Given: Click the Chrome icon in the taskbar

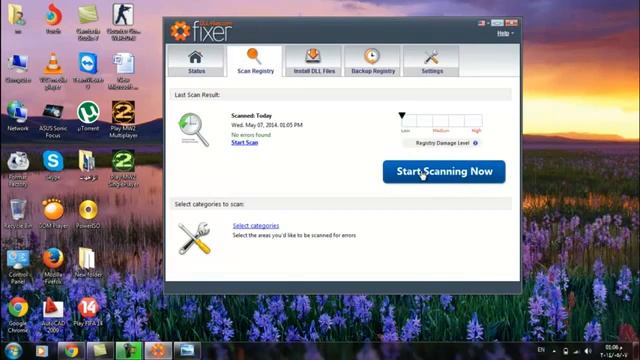Looking at the screenshot, I should click(71, 351).
